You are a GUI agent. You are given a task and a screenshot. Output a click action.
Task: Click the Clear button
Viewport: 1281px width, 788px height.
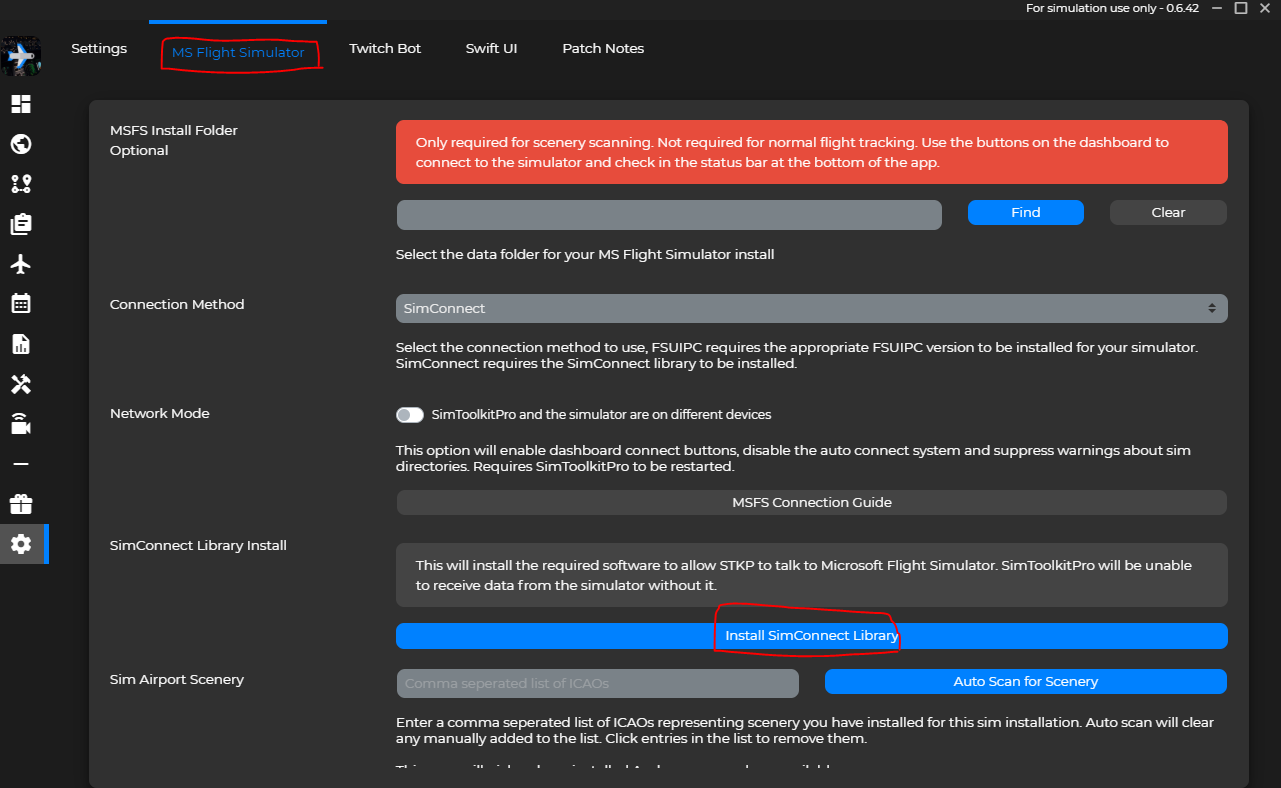(1168, 212)
